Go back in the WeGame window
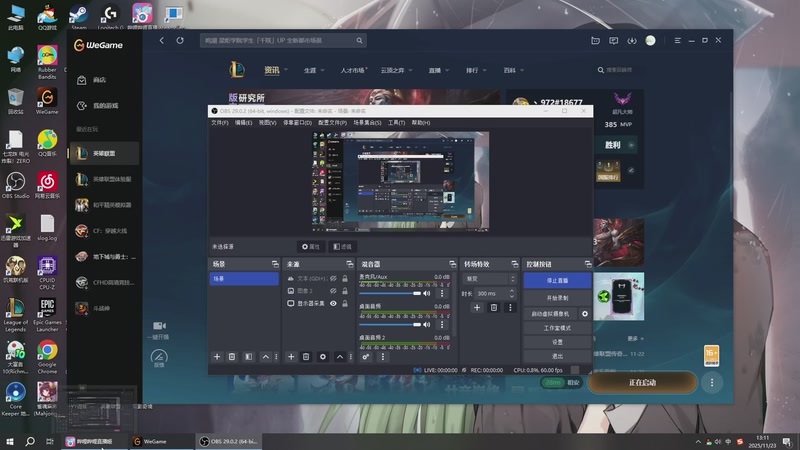This screenshot has width=800, height=450. (x=162, y=40)
